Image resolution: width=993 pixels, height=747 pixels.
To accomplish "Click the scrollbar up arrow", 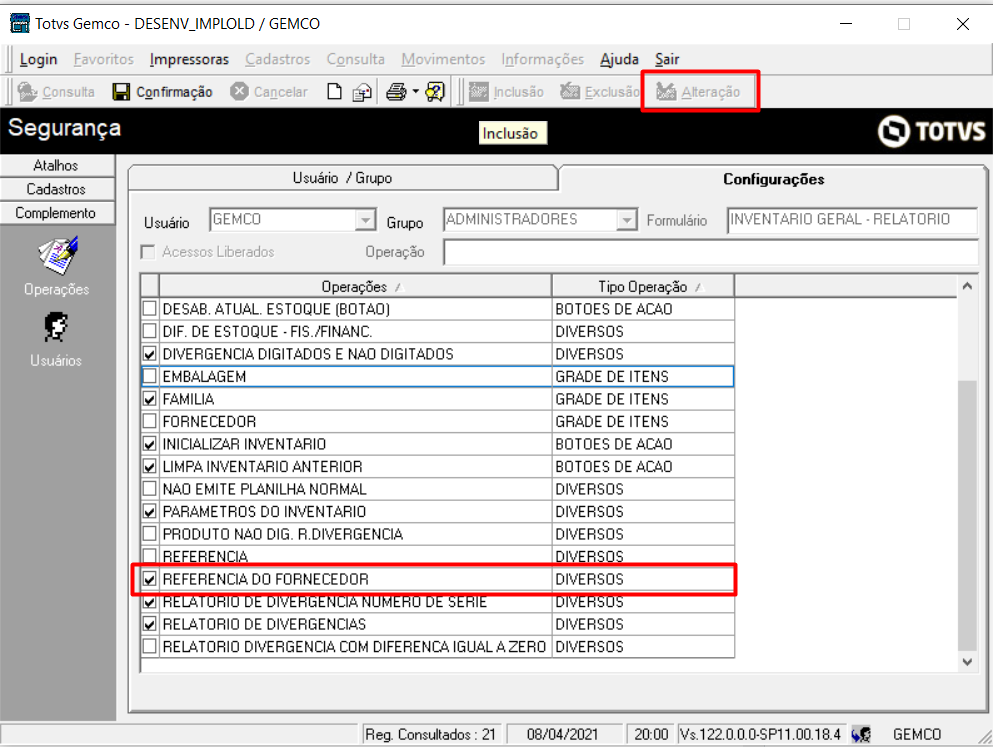I will point(967,286).
